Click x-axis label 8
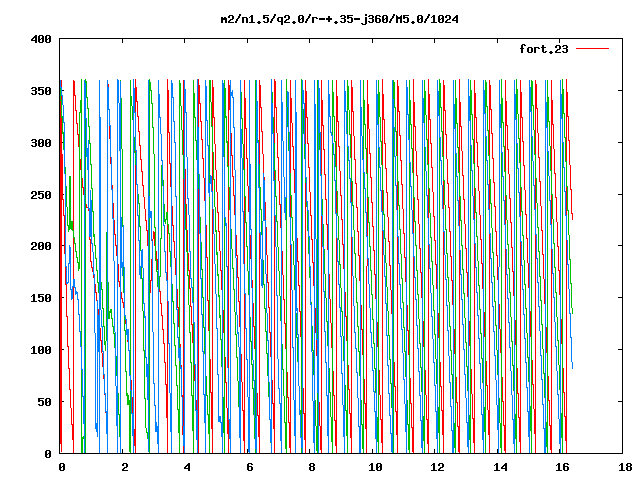640x480 pixels. (312, 467)
